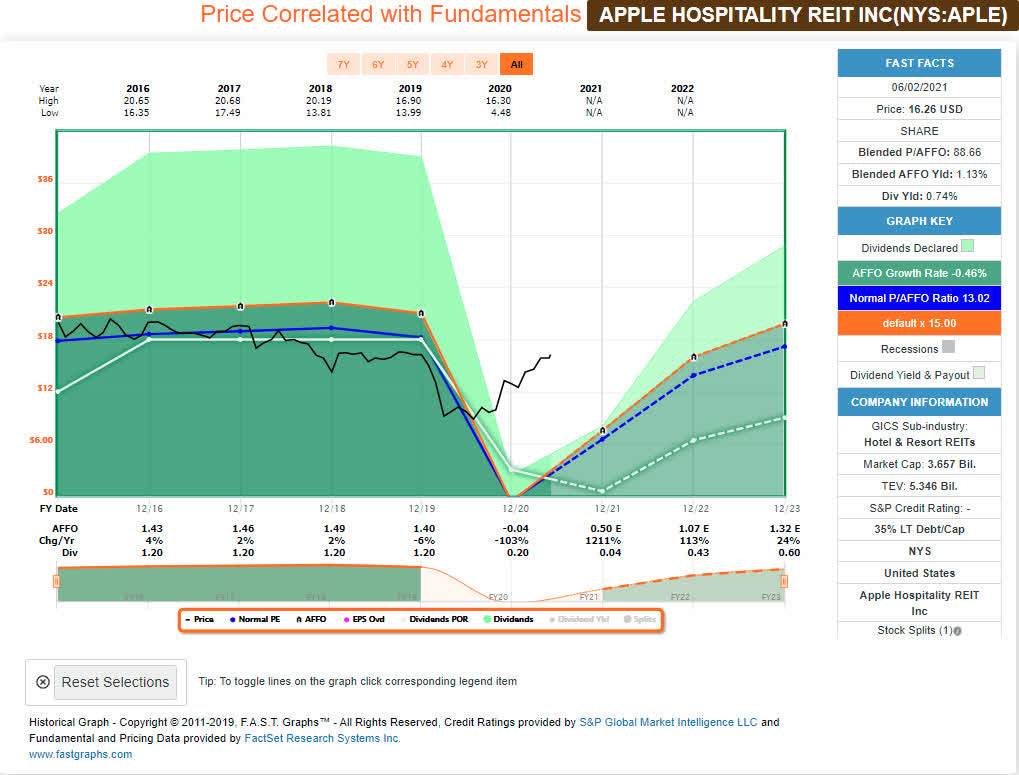The image size is (1019, 775).
Task: Click the Hotel & Resort REITs text
Action: [x=919, y=442]
